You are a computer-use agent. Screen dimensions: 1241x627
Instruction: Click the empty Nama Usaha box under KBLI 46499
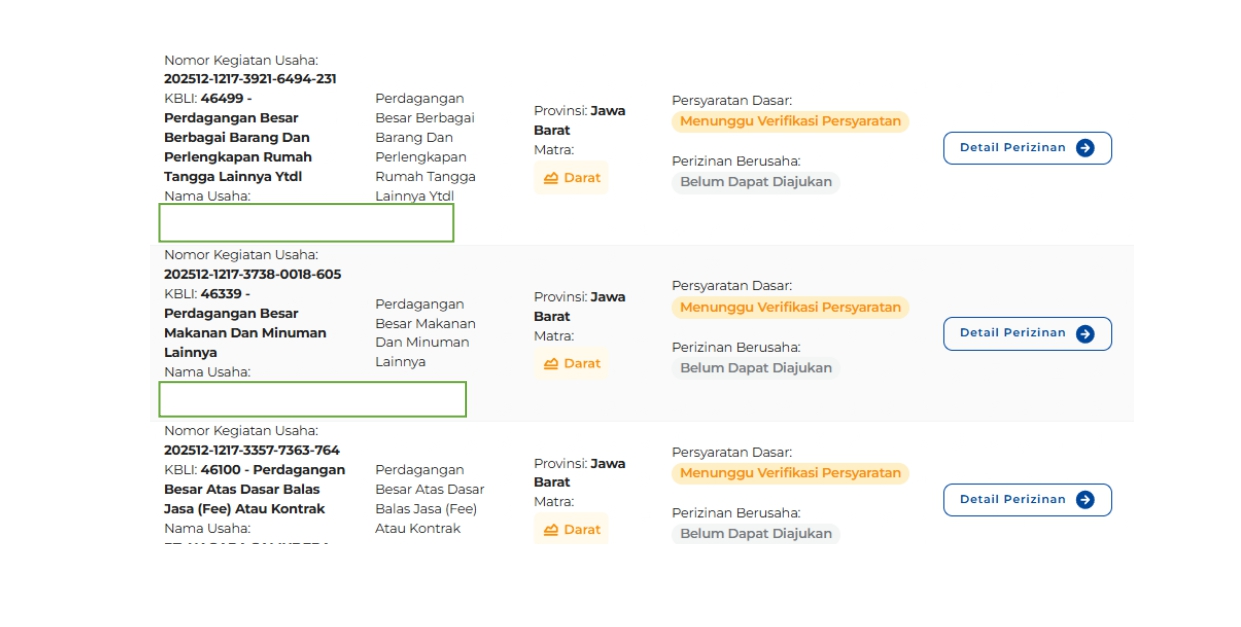coord(306,223)
